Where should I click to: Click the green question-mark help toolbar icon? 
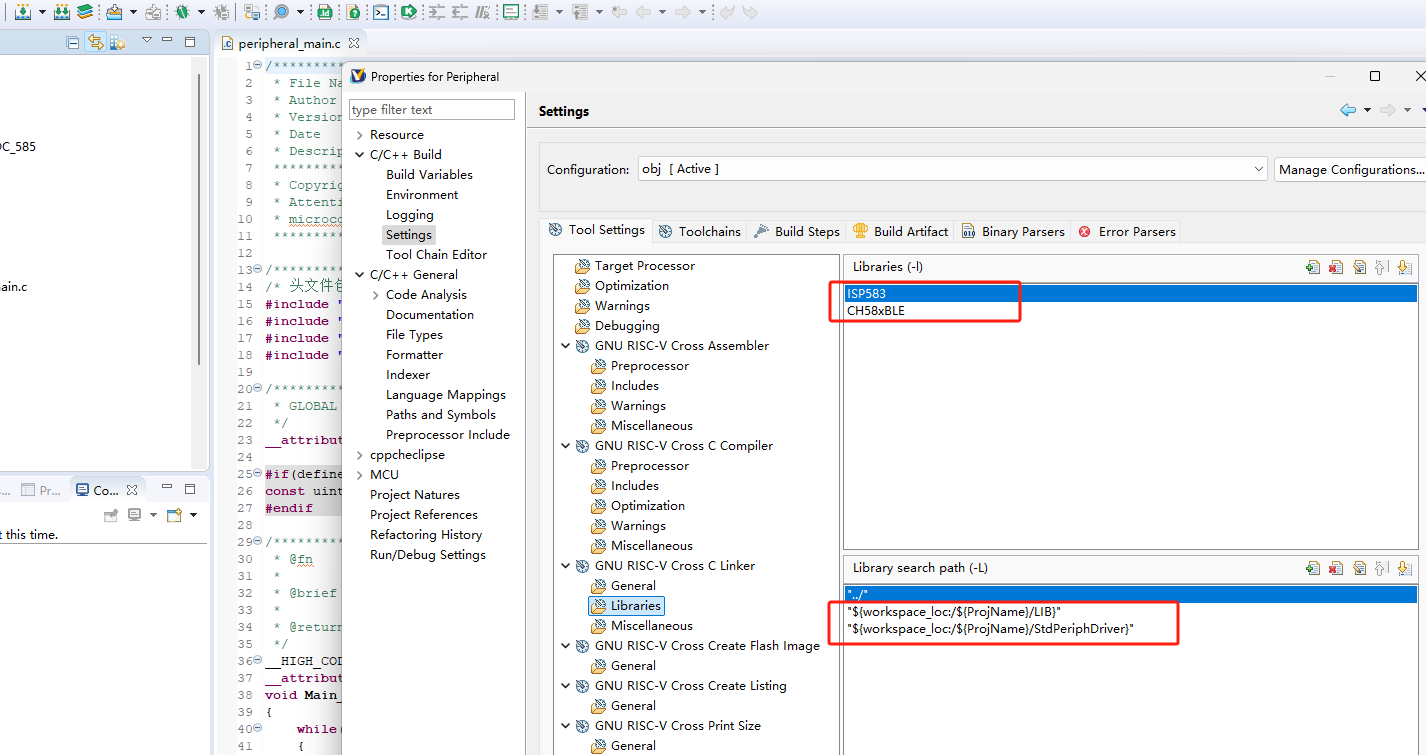353,12
